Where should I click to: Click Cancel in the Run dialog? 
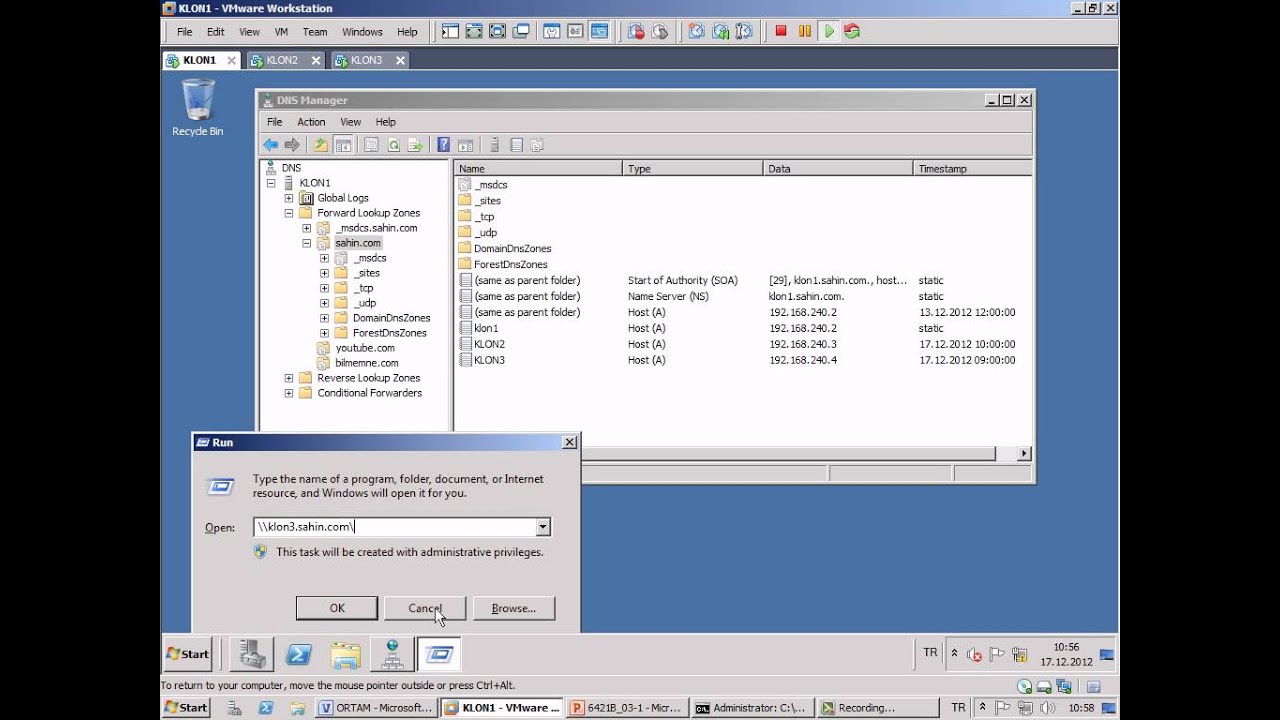click(x=425, y=608)
